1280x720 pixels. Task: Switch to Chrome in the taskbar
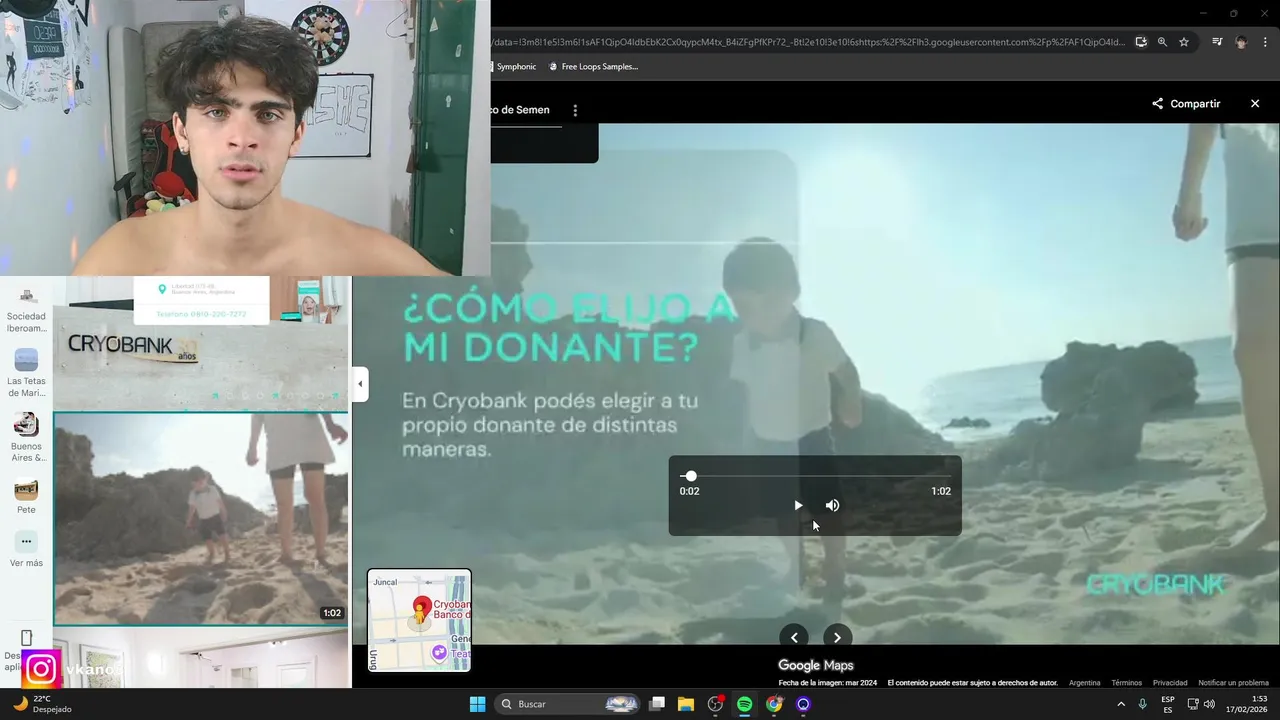pyautogui.click(x=774, y=704)
